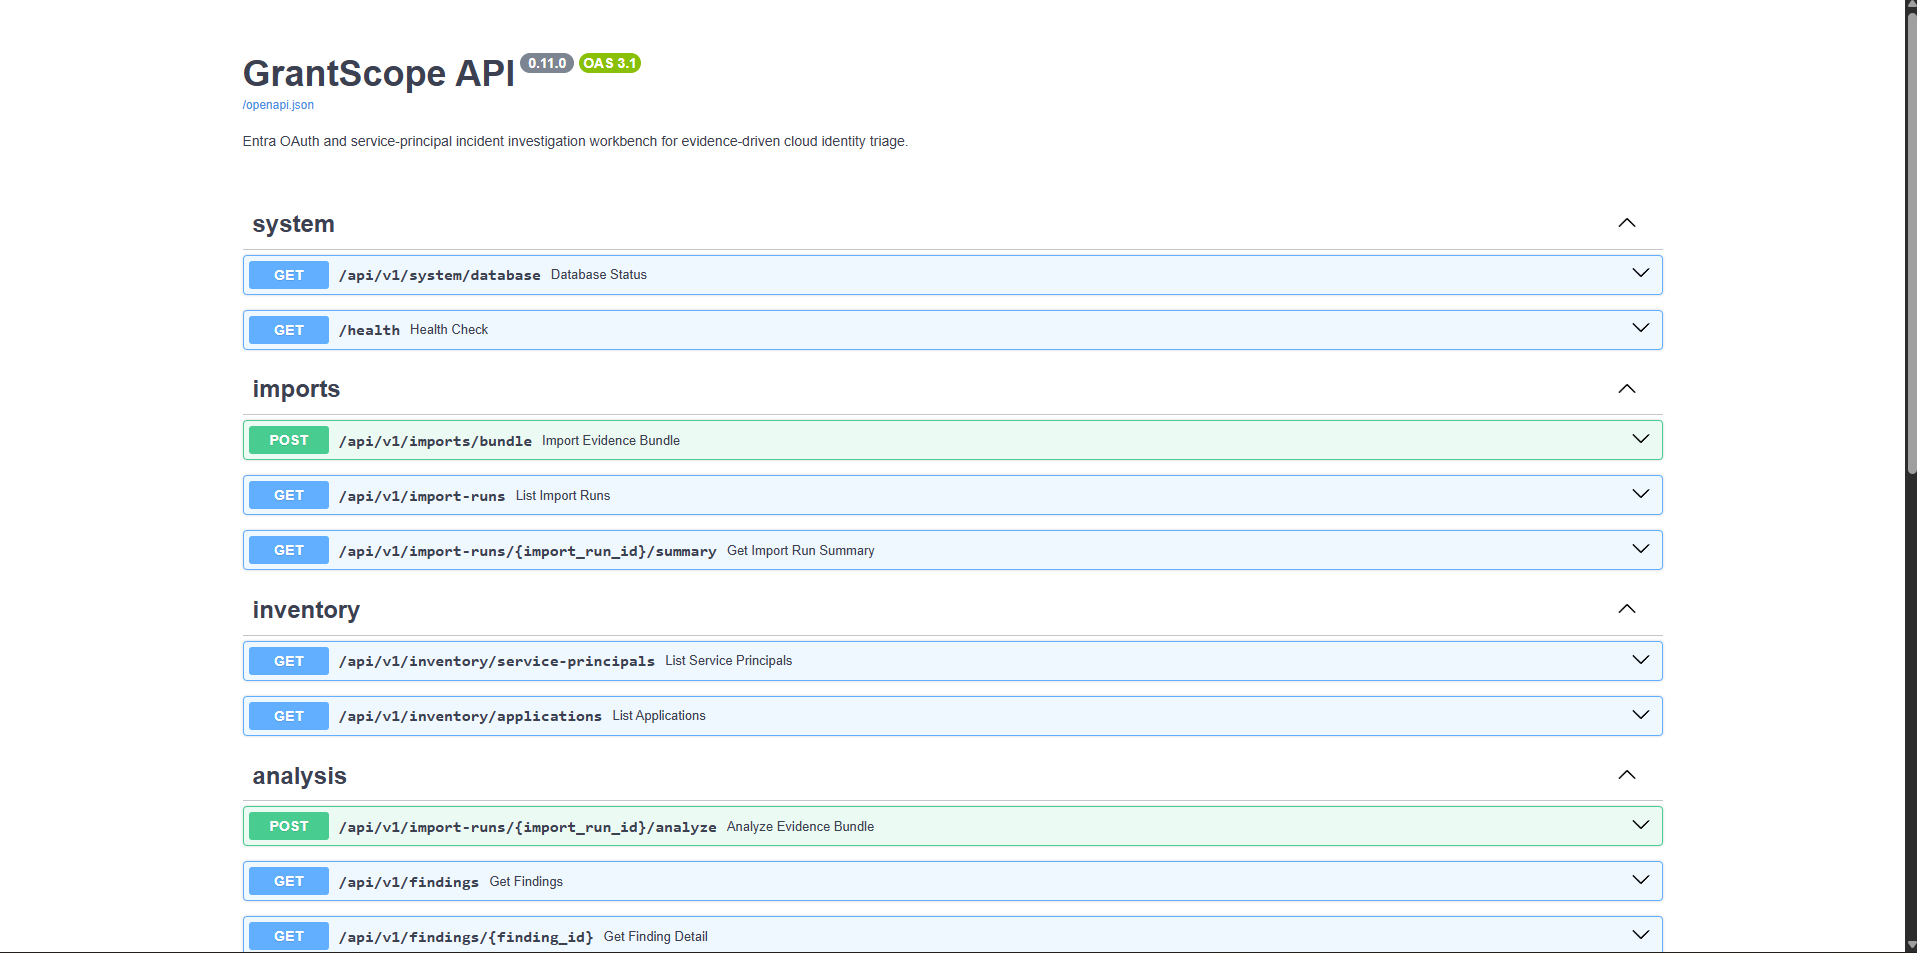Image resolution: width=1917 pixels, height=953 pixels.
Task: Select the imports tag heading
Action: coord(296,389)
